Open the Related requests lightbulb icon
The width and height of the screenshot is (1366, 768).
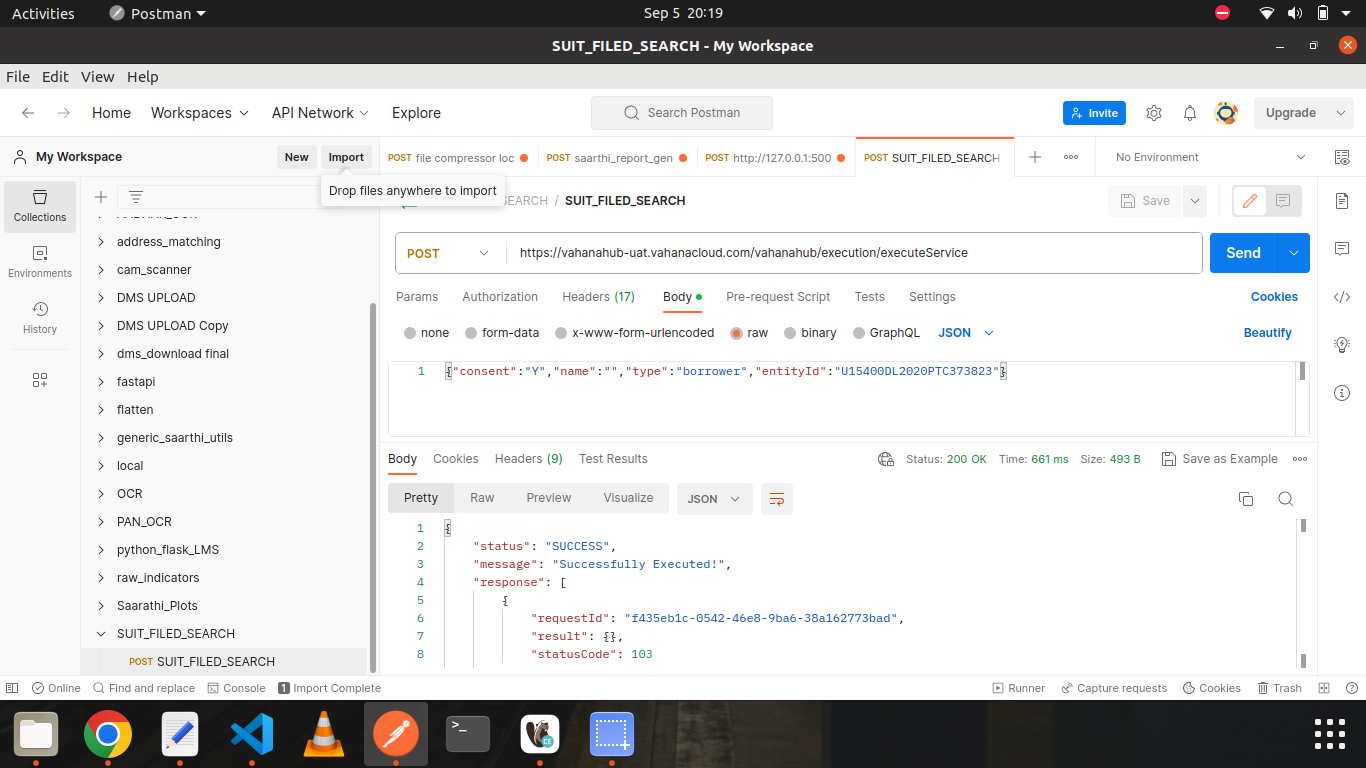coord(1342,344)
